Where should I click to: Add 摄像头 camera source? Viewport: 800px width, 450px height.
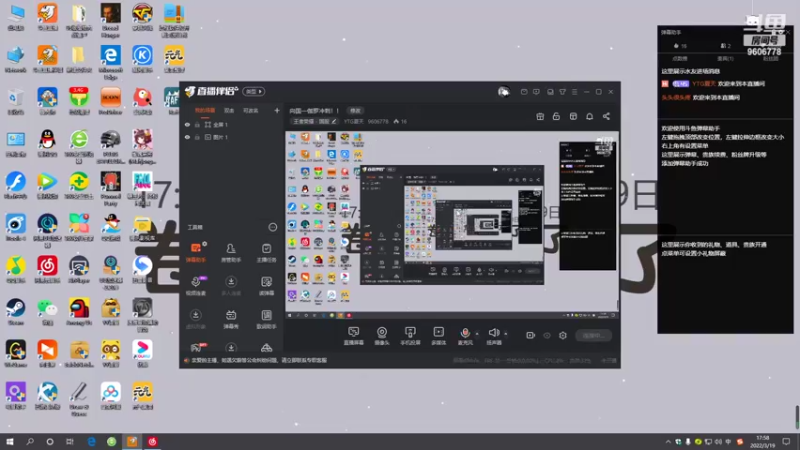click(382, 336)
